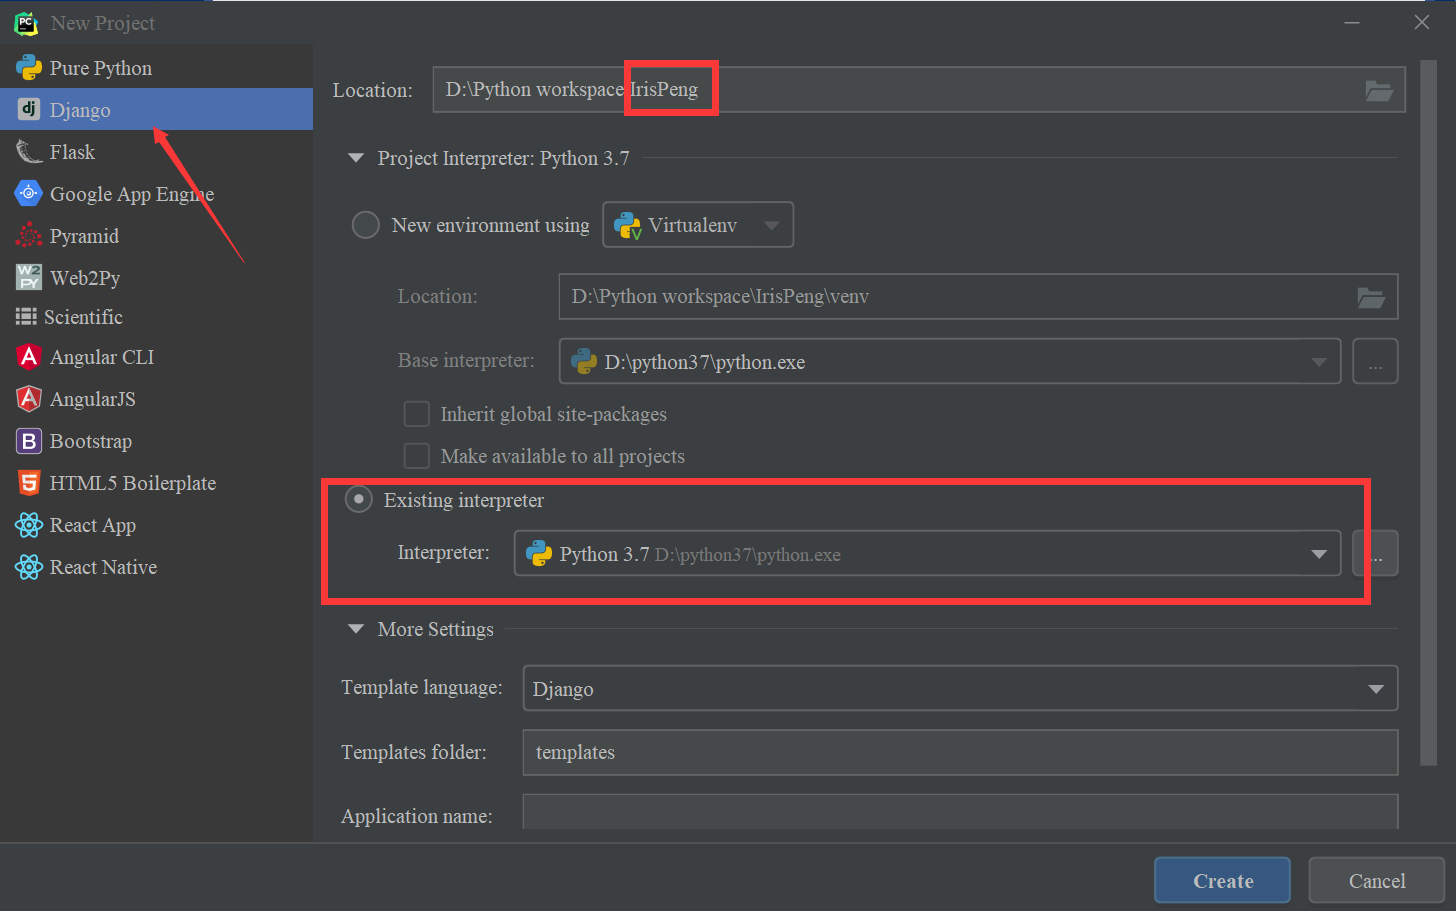
Task: Browse for venv location folder icon
Action: (1371, 297)
